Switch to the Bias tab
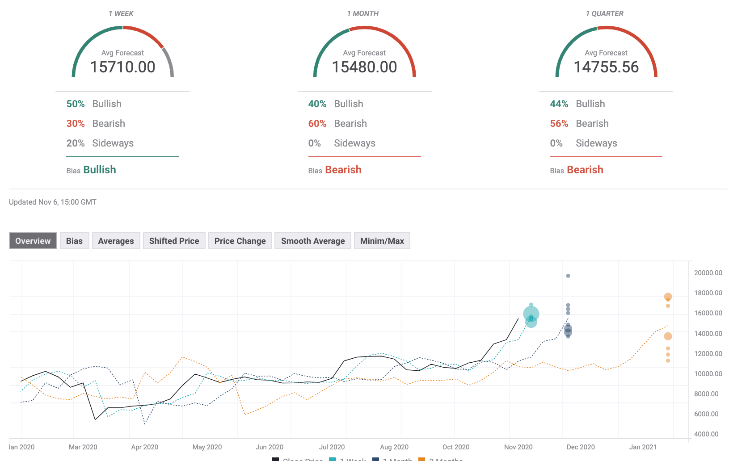The width and height of the screenshot is (750, 461). pos(74,241)
